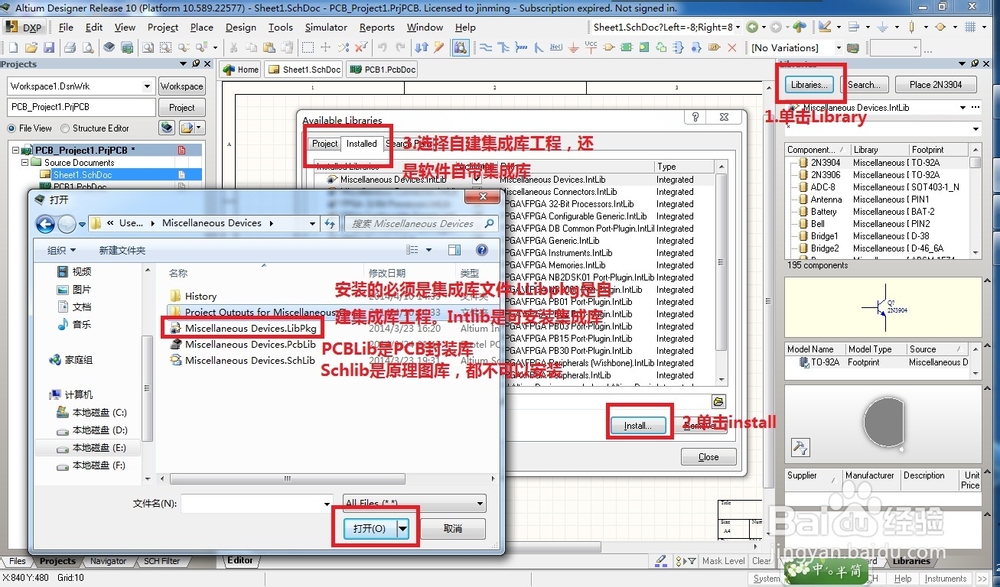Image resolution: width=1000 pixels, height=587 pixels.
Task: Open the 组织 organize dropdown
Action: 62,250
